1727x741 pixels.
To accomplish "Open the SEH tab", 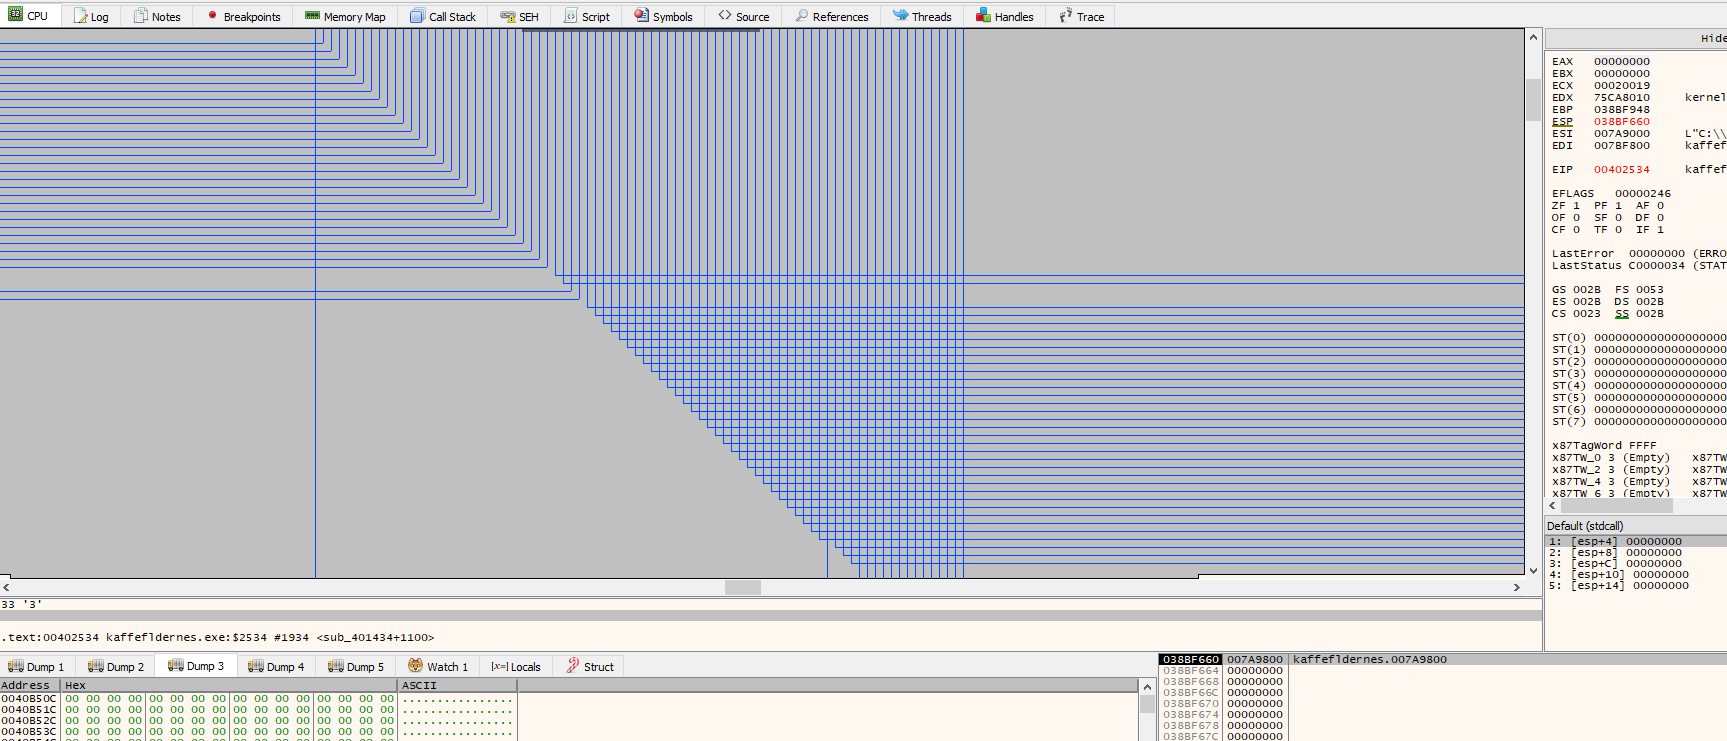I will [520, 17].
